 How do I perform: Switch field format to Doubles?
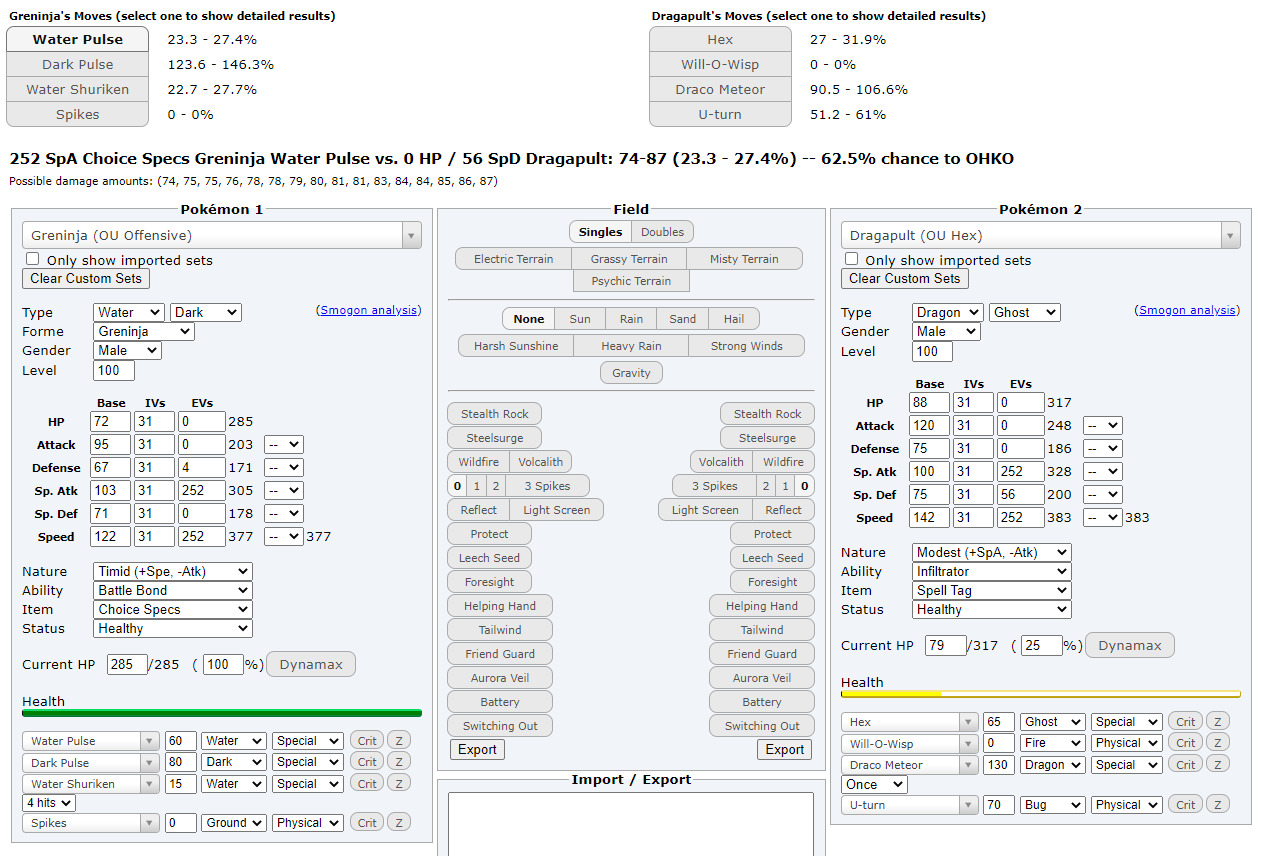point(663,232)
